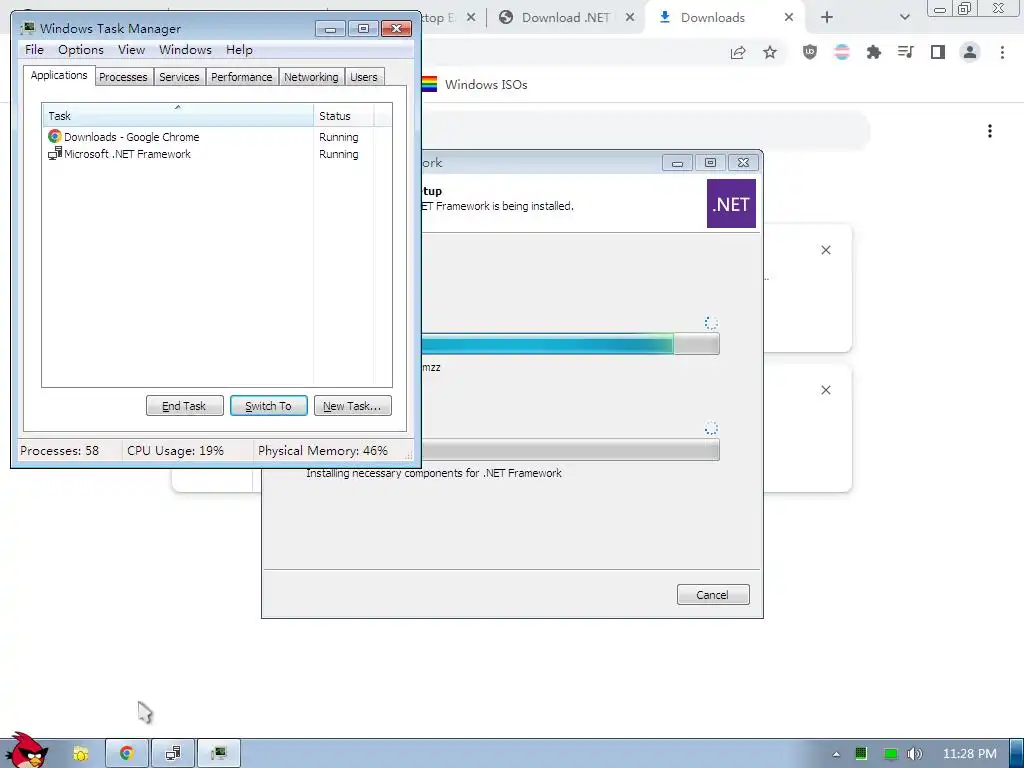This screenshot has height=768, width=1024.
Task: Open the Windows menu in Task Manager
Action: click(185, 50)
